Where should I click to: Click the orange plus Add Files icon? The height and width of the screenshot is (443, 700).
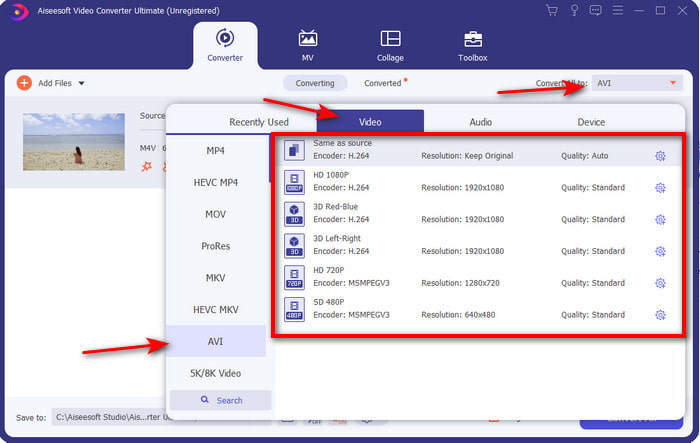(x=24, y=83)
